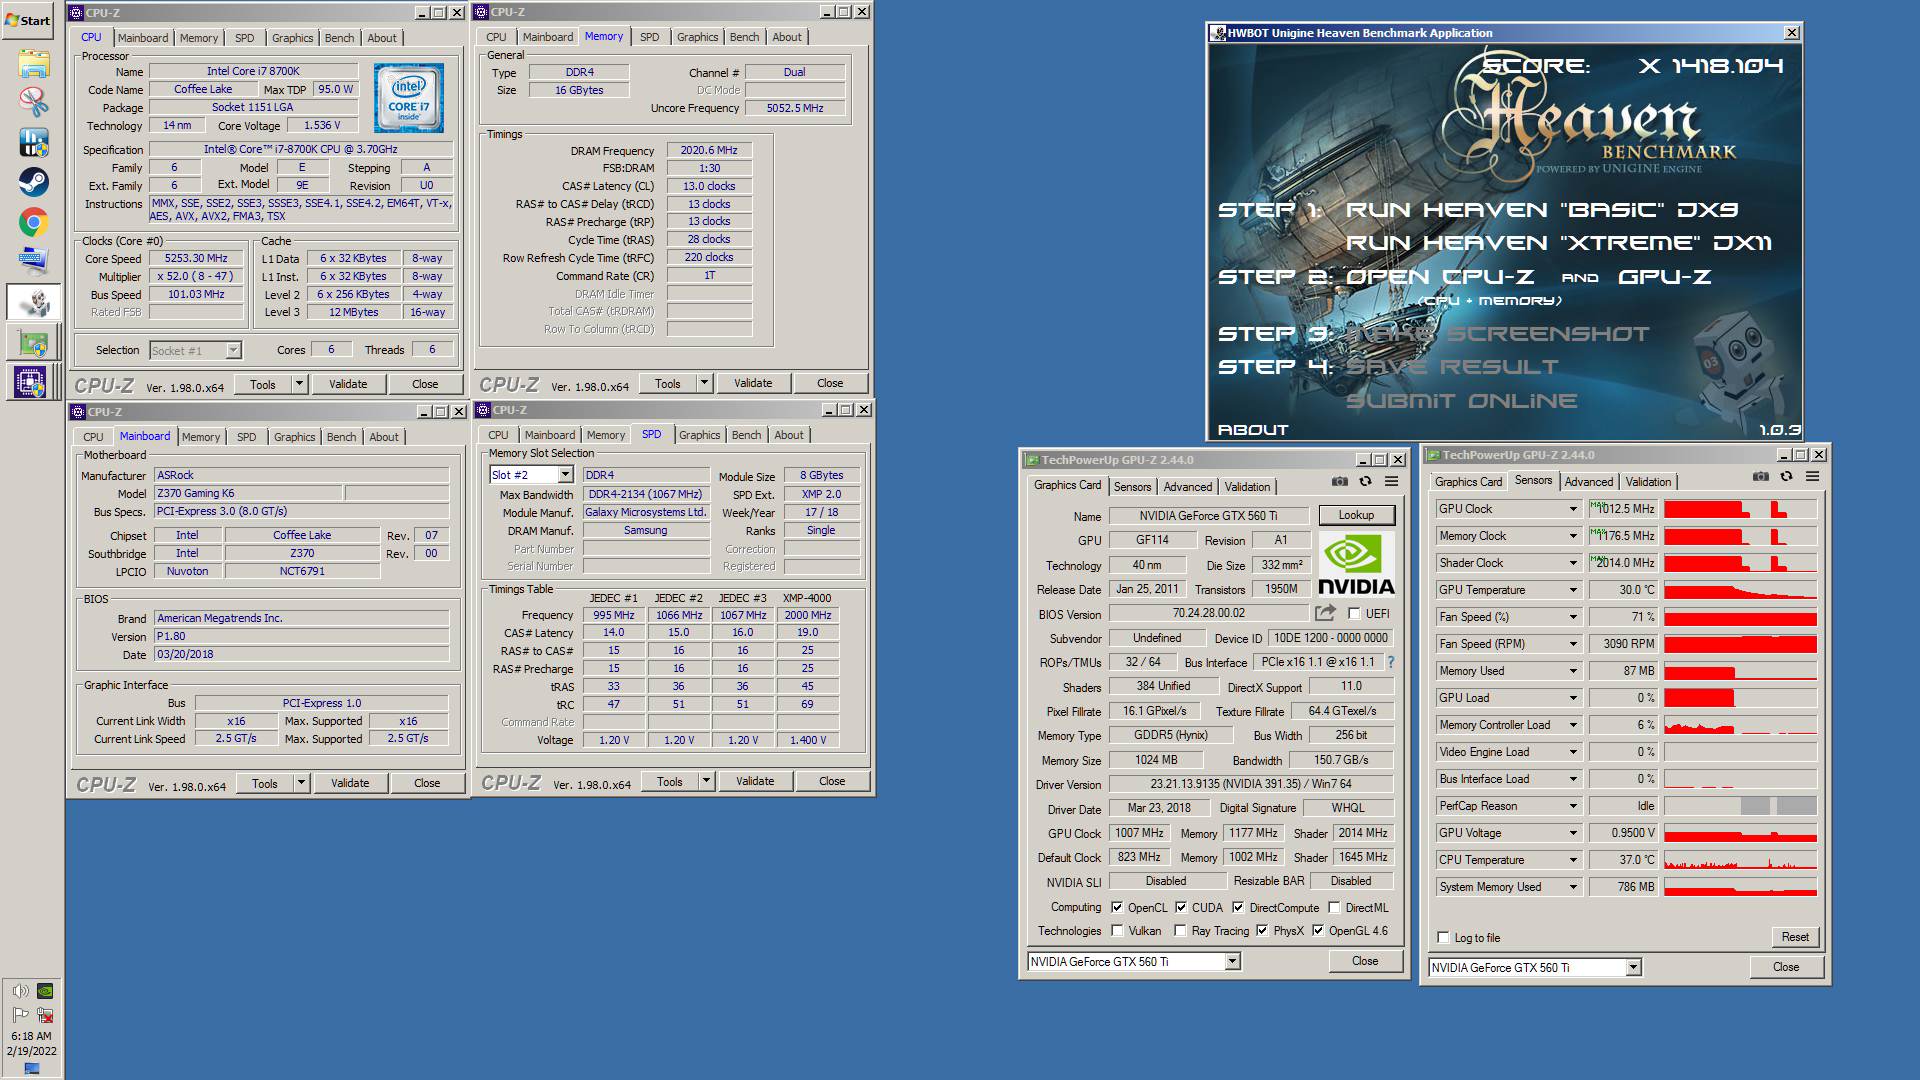This screenshot has width=1920, height=1080.
Task: Click the Intel Core i7 logo in CPU-Z
Action: [x=408, y=98]
